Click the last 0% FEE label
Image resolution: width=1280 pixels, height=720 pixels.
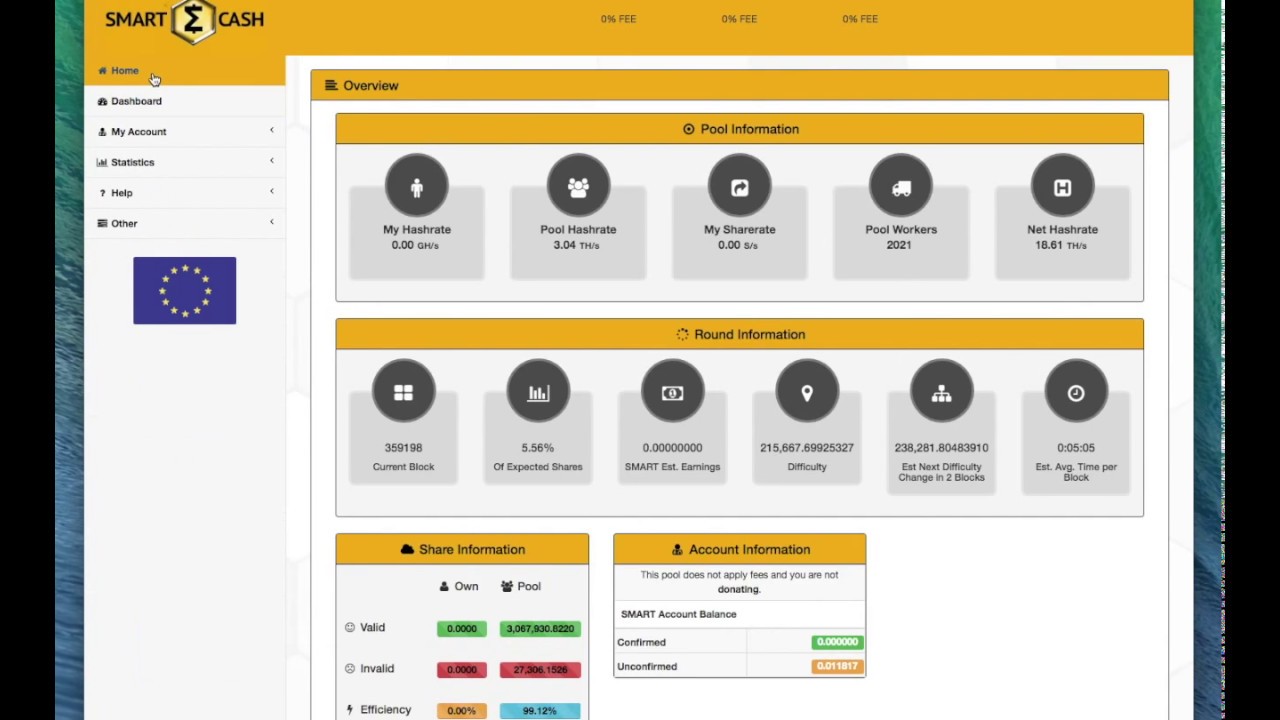860,19
